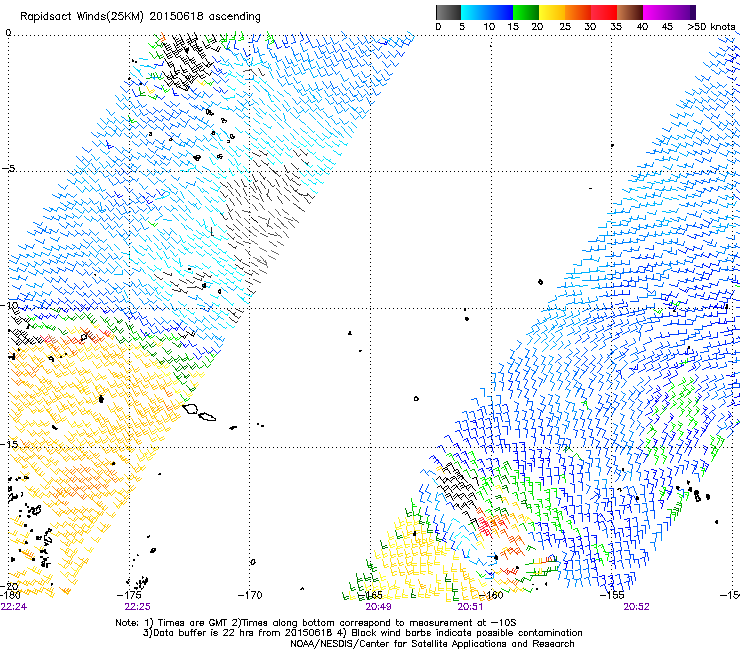Click the yellow 20-25 knots legend segment

pyautogui.click(x=552, y=12)
